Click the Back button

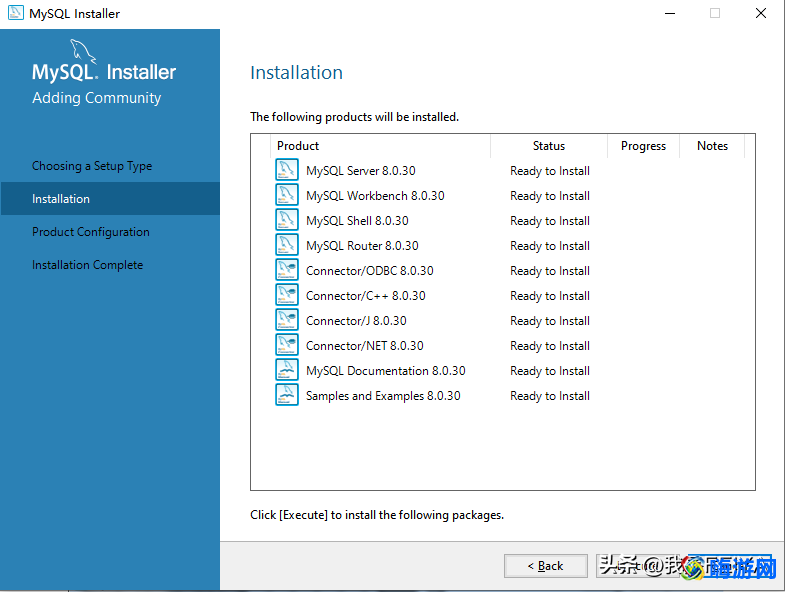tap(546, 566)
